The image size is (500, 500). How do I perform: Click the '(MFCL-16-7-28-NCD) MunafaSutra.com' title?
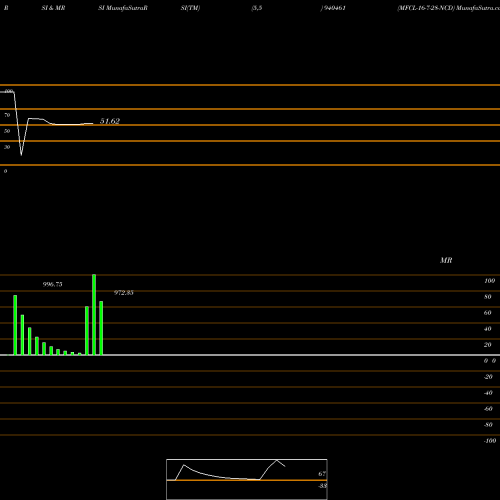448,8
